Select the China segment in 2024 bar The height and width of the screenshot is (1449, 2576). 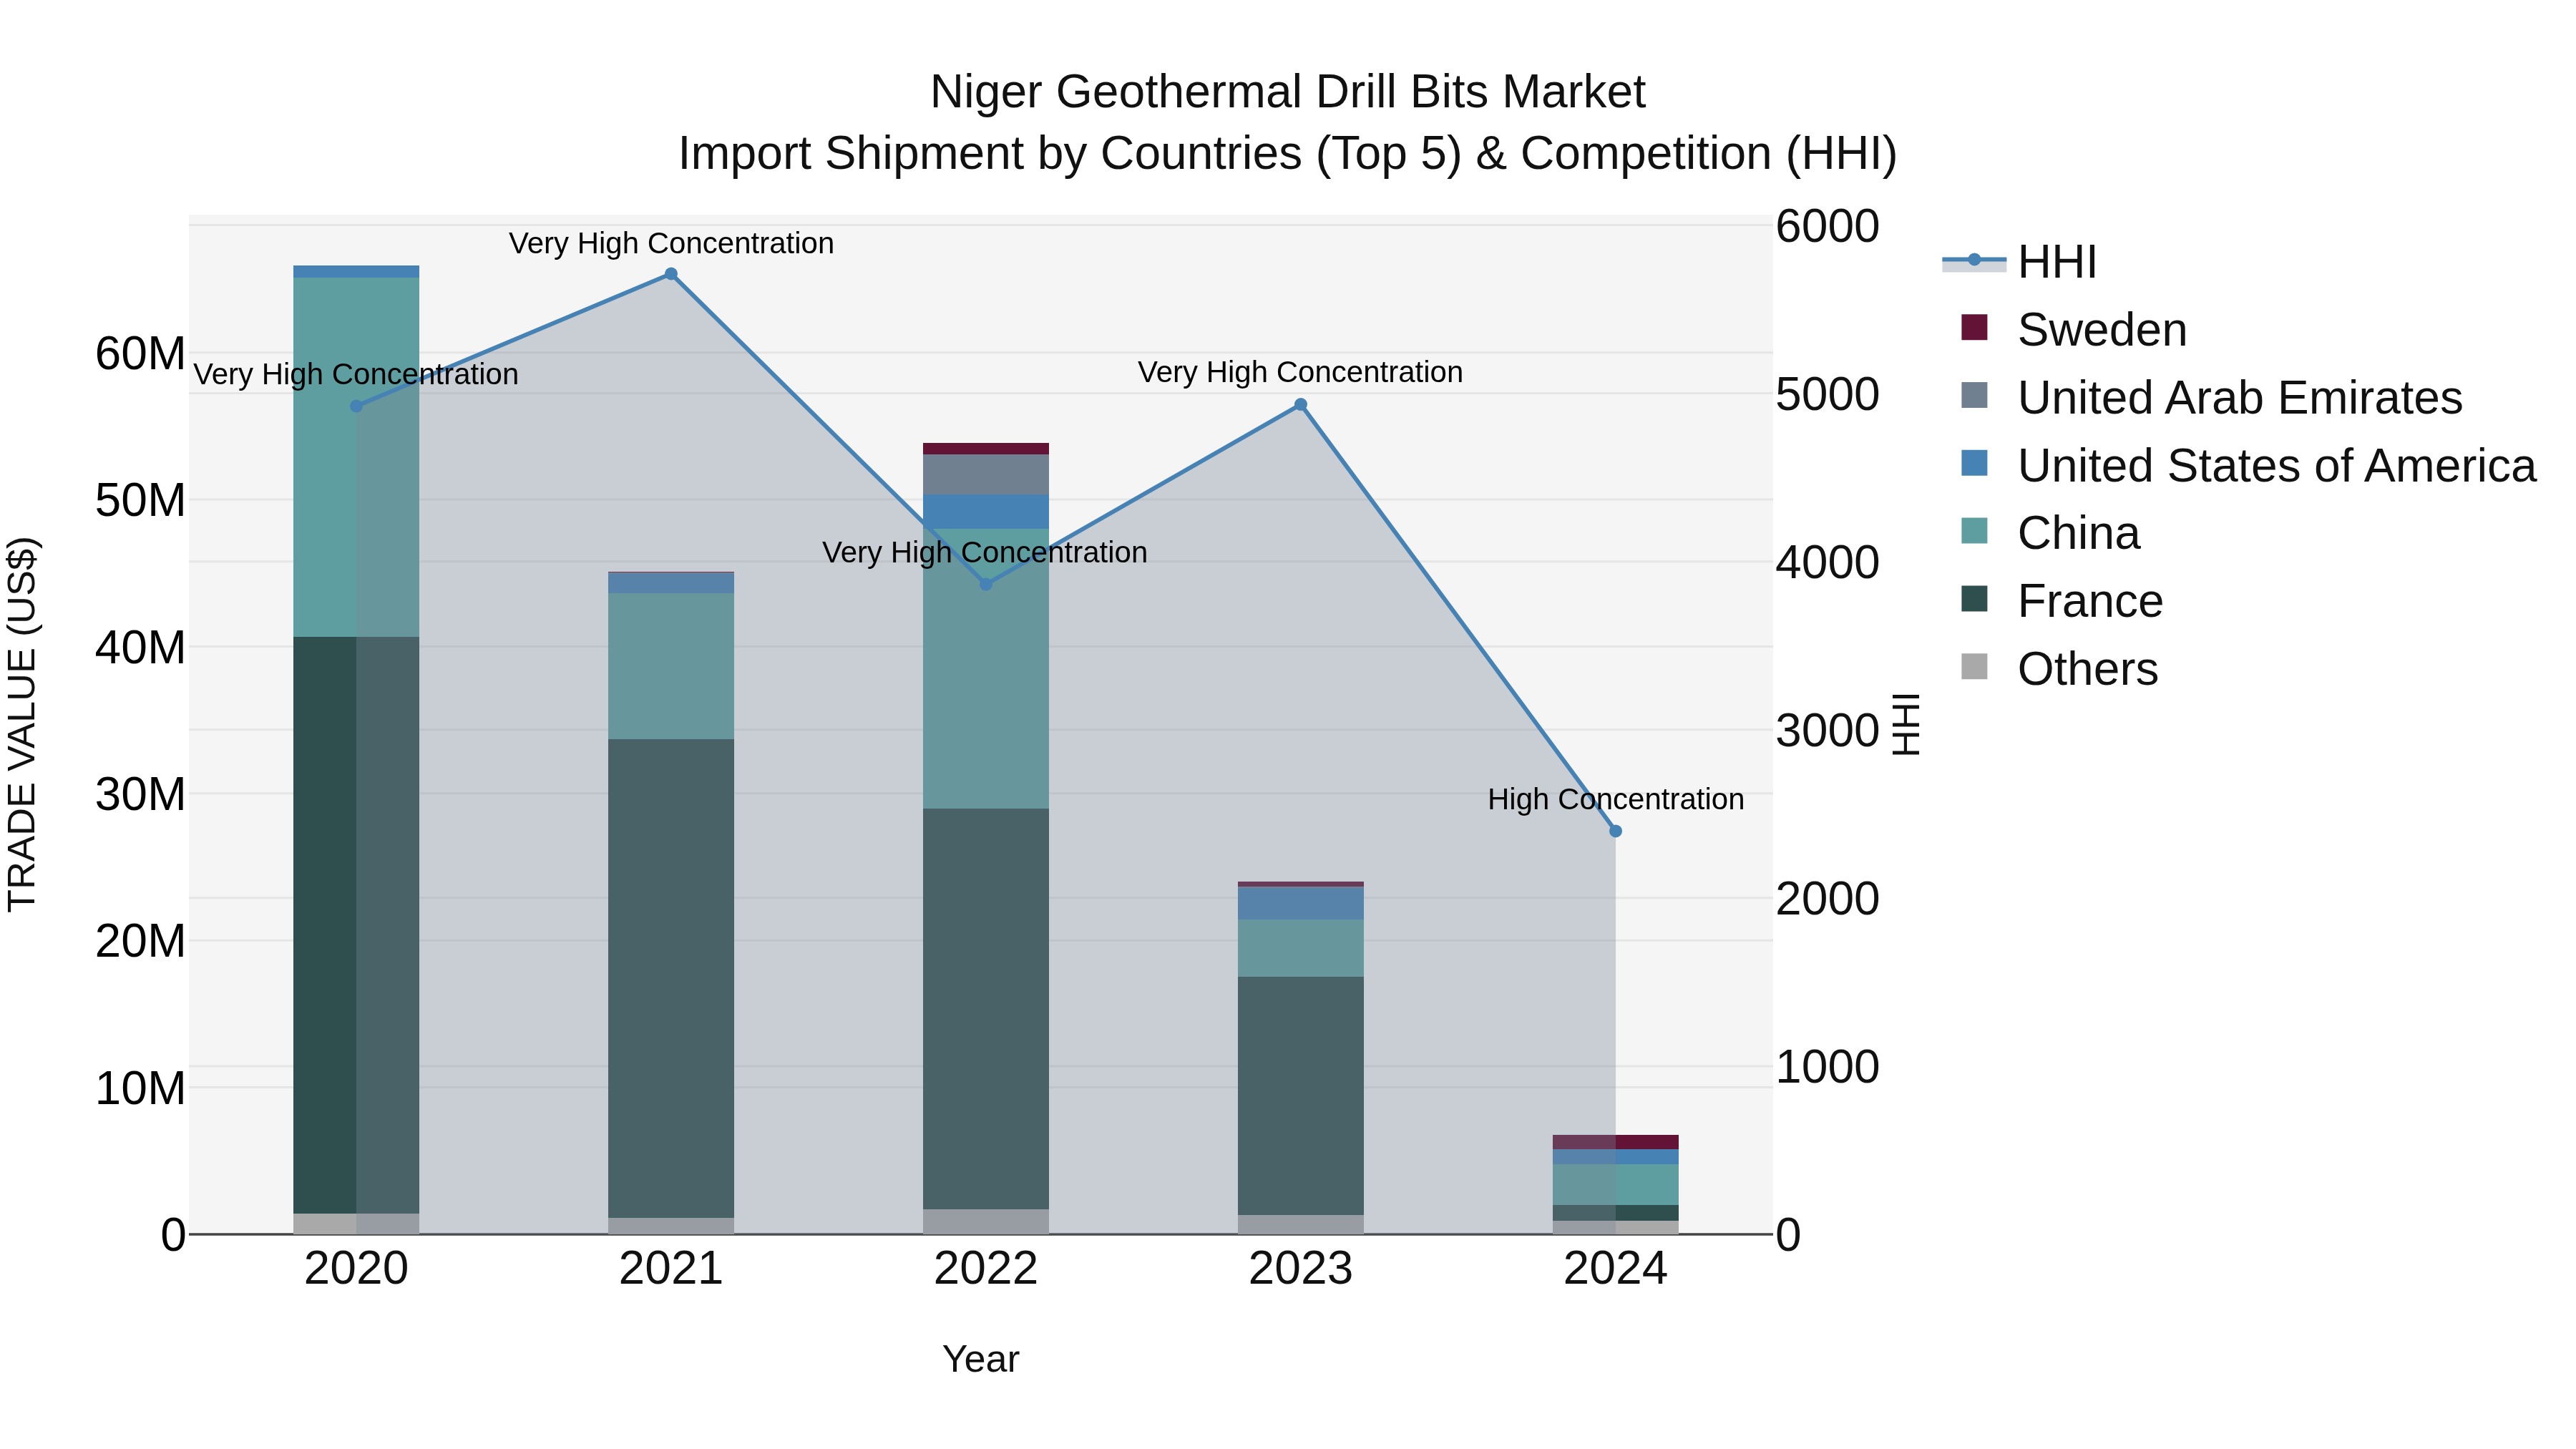tap(1615, 1184)
